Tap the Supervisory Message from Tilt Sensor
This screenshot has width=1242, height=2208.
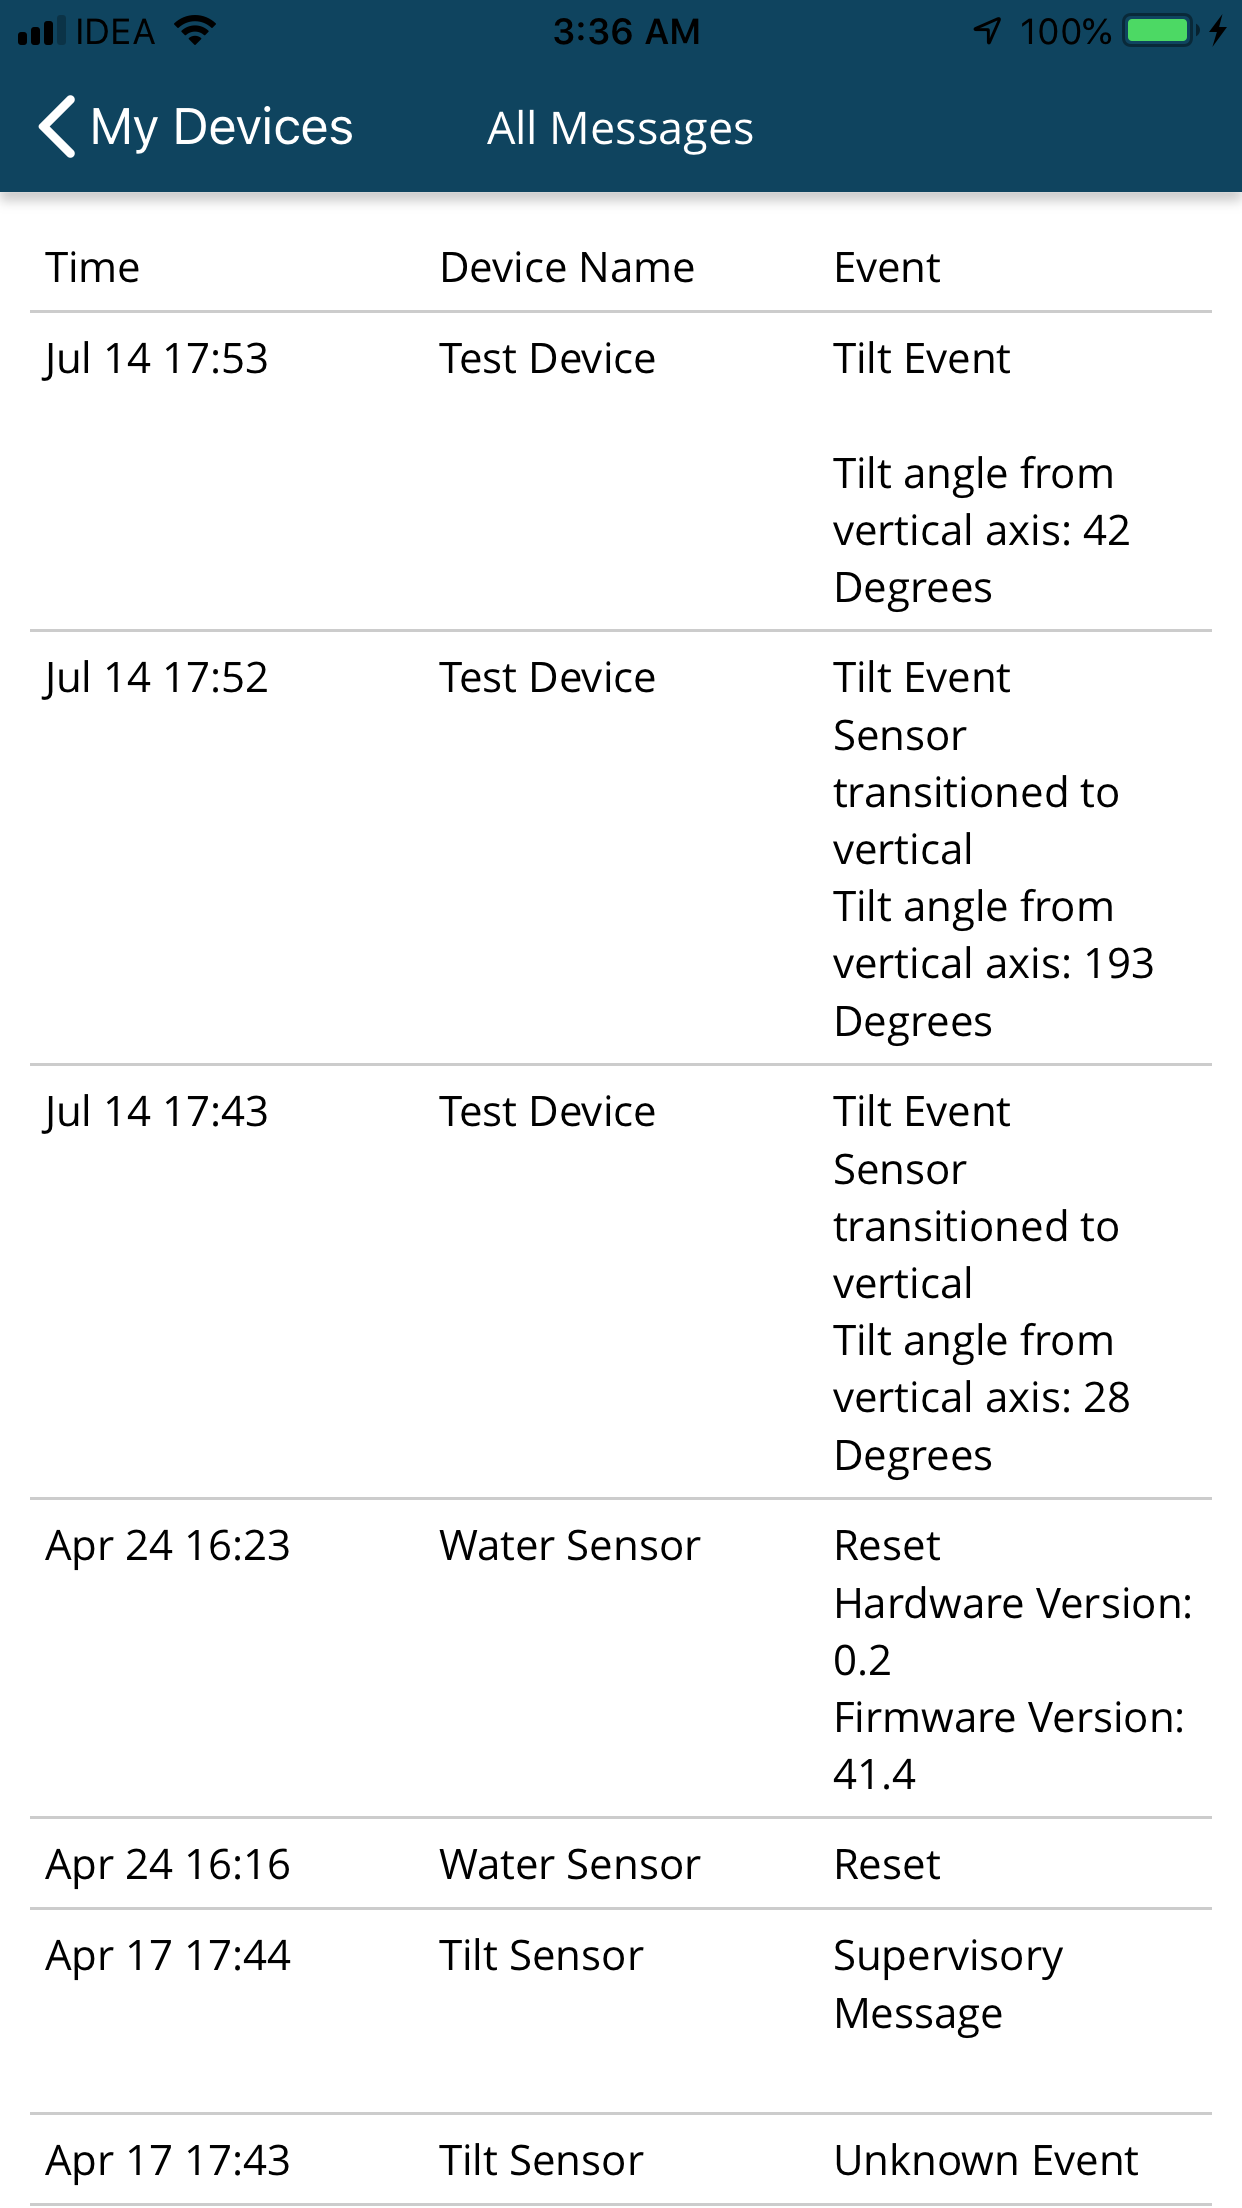pyautogui.click(x=620, y=1985)
